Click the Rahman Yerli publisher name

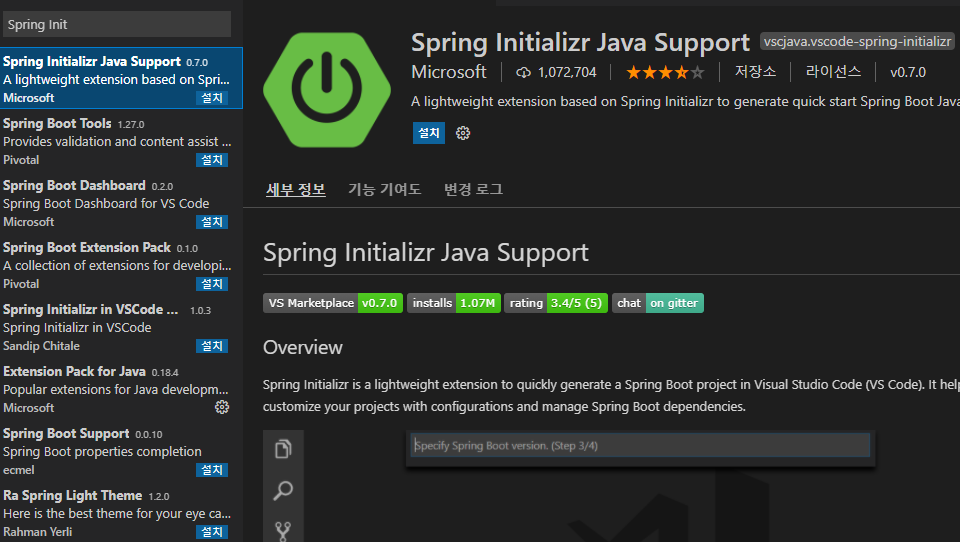pyautogui.click(x=37, y=532)
